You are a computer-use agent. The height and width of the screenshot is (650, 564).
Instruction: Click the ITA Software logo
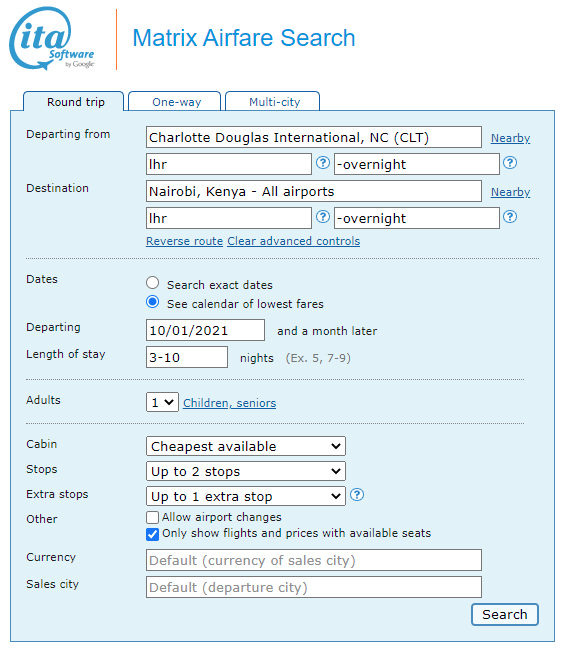pyautogui.click(x=52, y=38)
